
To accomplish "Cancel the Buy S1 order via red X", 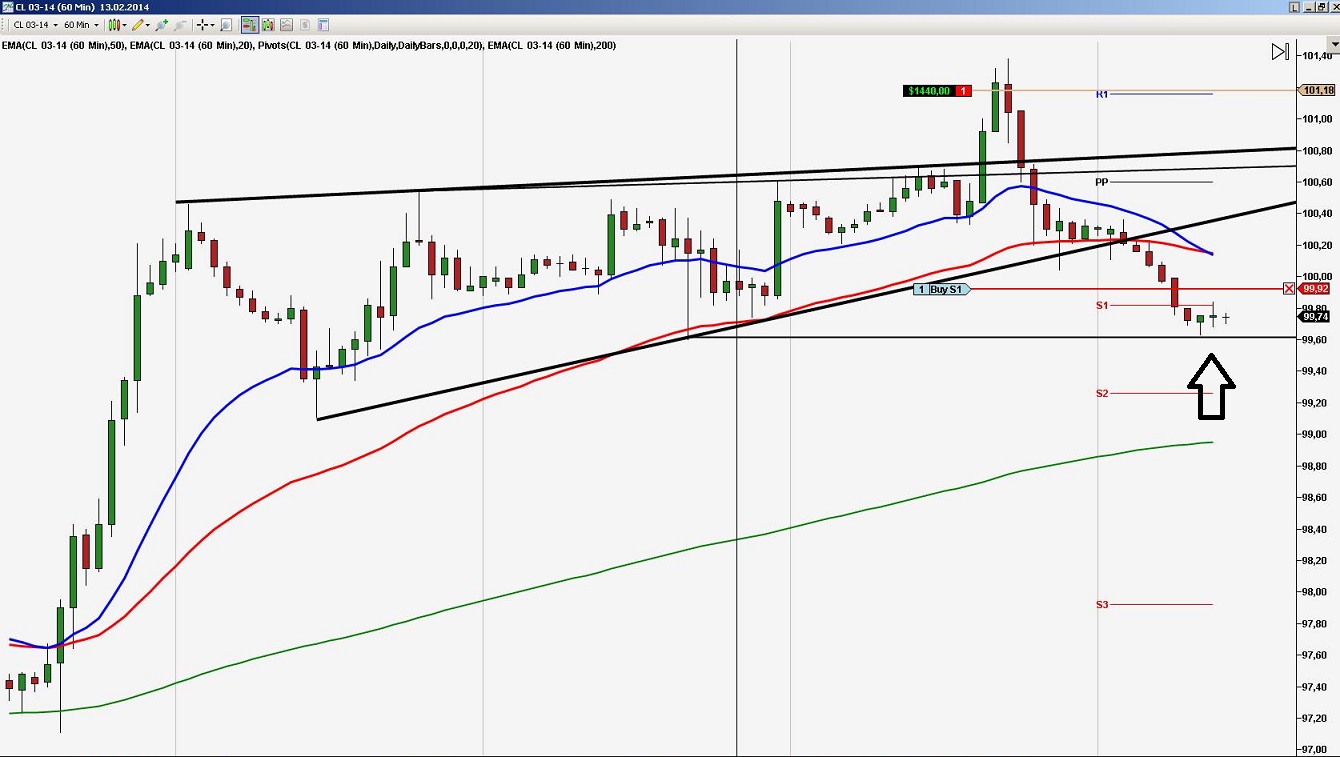I will [1288, 289].
